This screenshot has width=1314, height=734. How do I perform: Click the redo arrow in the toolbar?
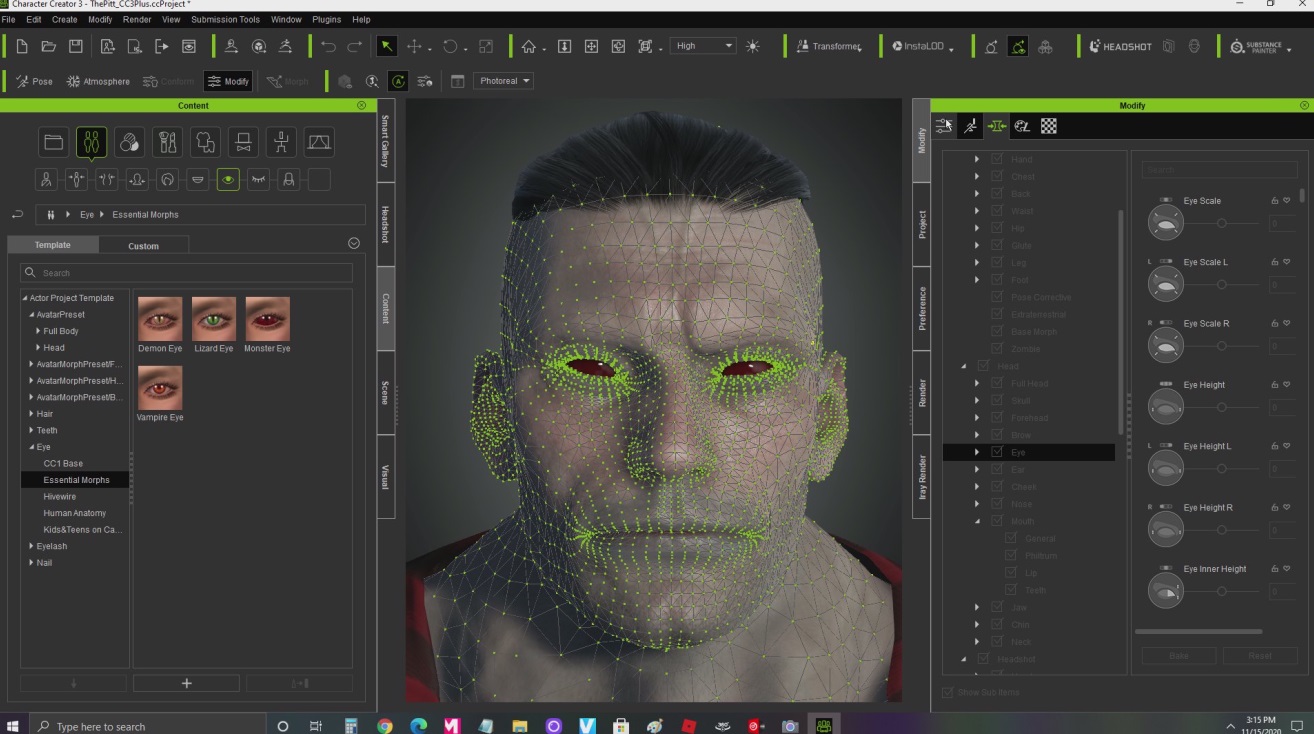tap(354, 46)
